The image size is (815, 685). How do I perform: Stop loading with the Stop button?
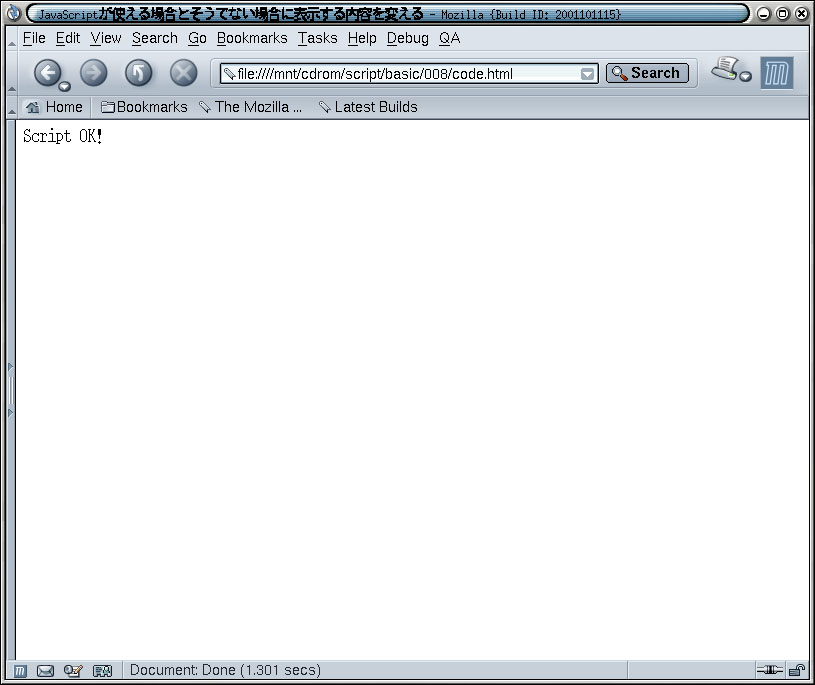pyautogui.click(x=183, y=72)
